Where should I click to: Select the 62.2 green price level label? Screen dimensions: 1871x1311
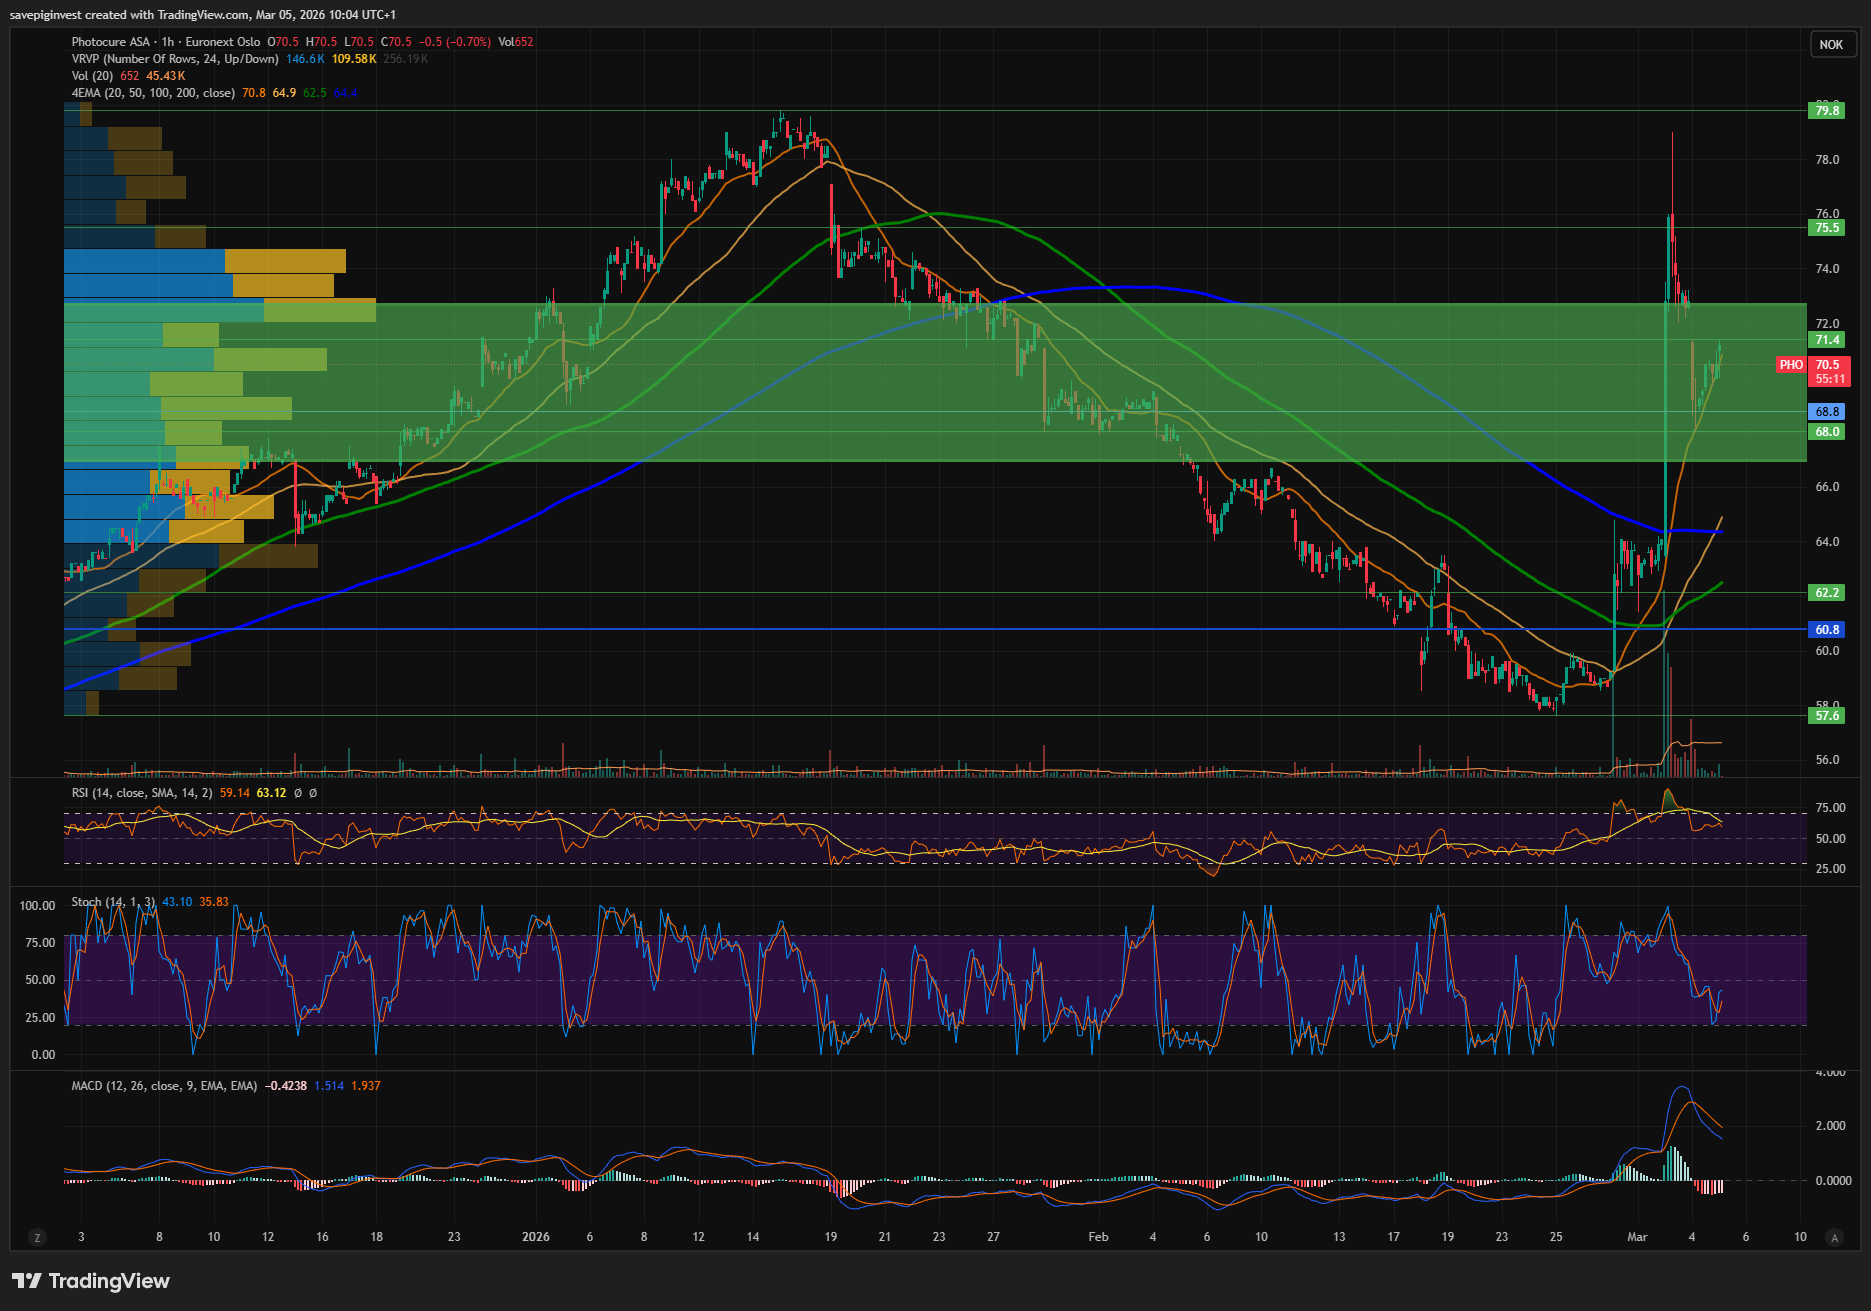(x=1827, y=593)
